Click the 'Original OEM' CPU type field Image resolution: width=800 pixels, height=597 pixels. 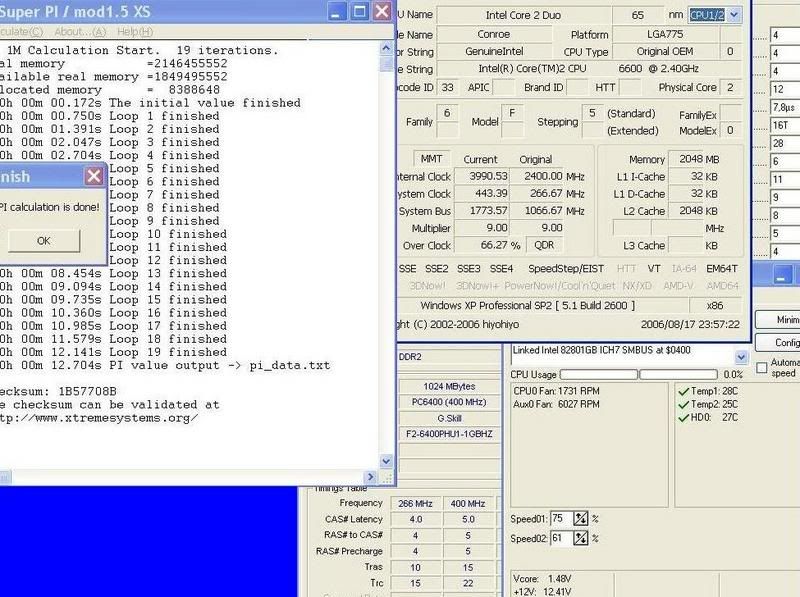coord(665,52)
